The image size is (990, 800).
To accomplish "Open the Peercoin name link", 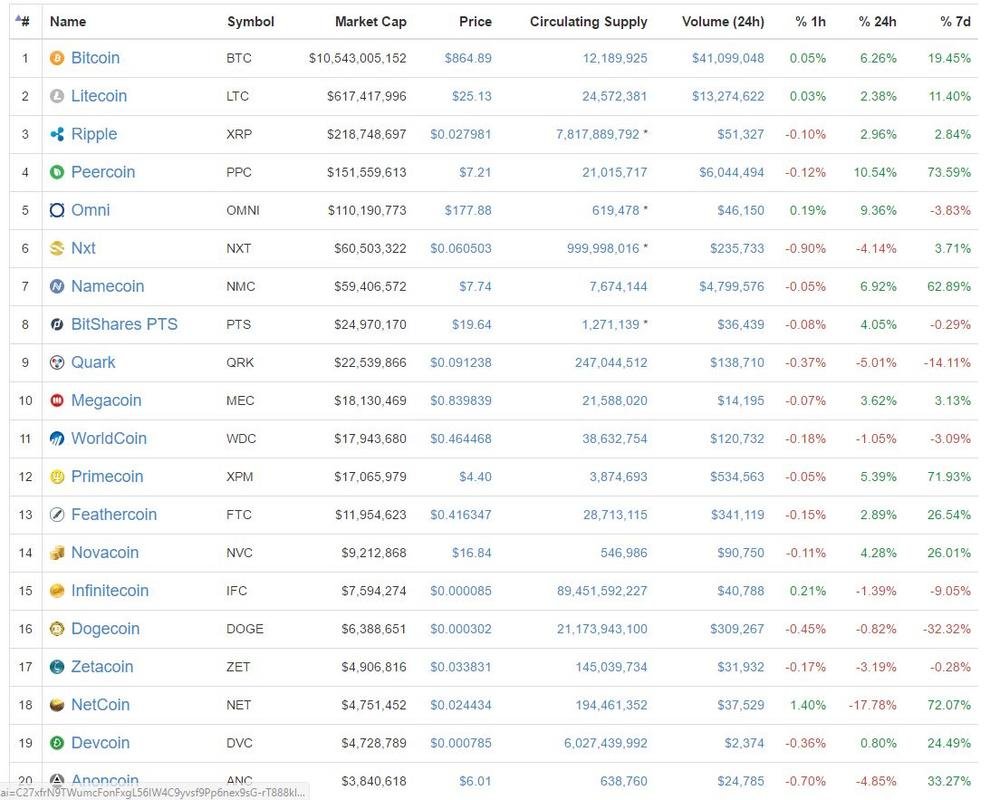I will coord(103,172).
